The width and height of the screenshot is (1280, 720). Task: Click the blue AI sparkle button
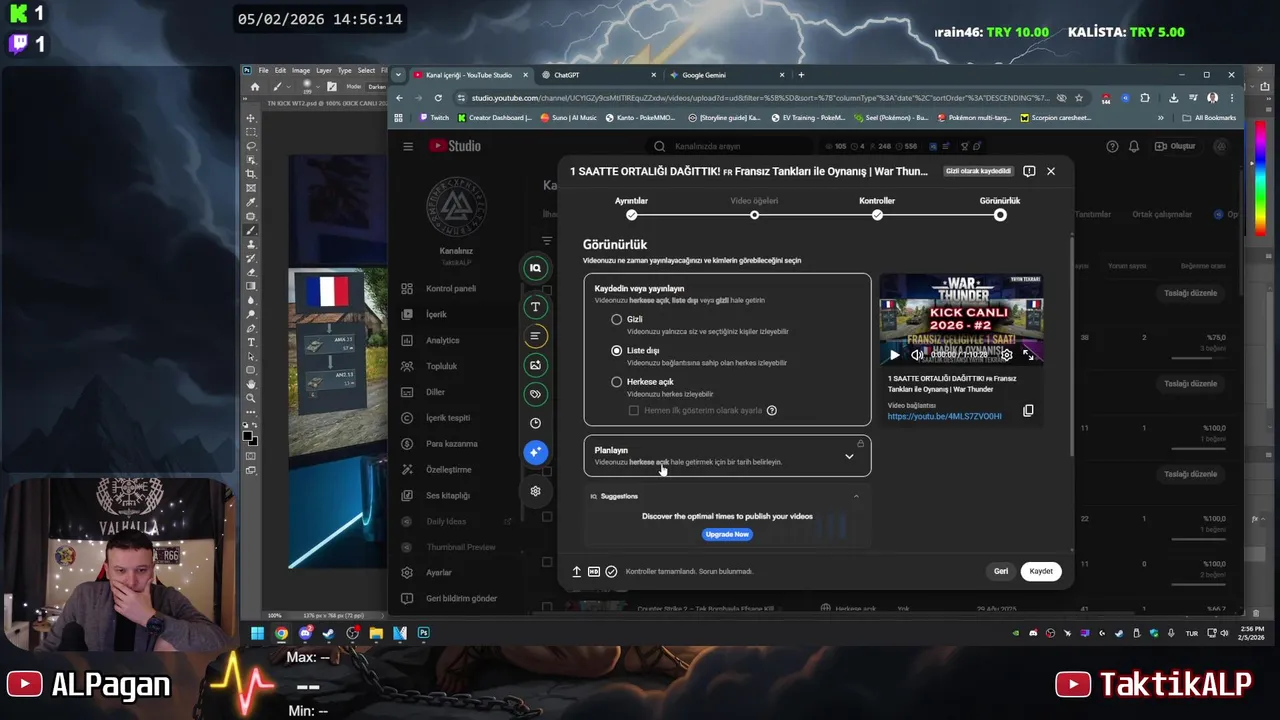pyautogui.click(x=535, y=452)
